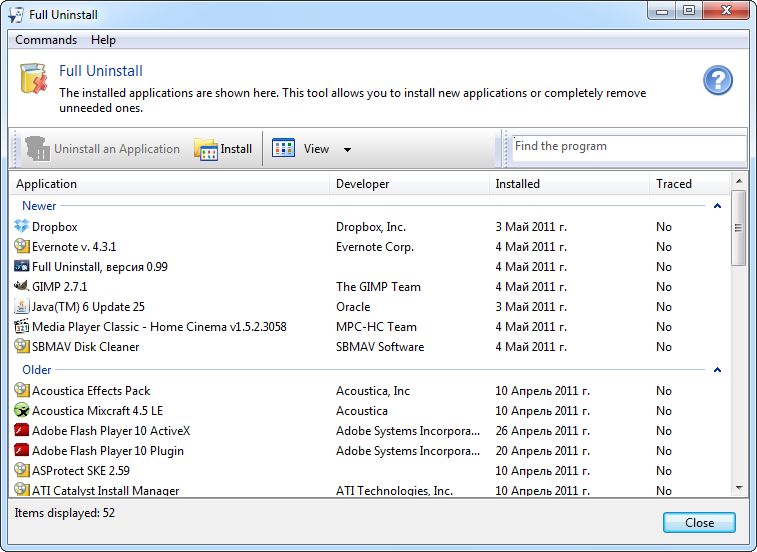The height and width of the screenshot is (552, 757).
Task: Click the vertical scrollbar thumb
Action: pos(738,227)
